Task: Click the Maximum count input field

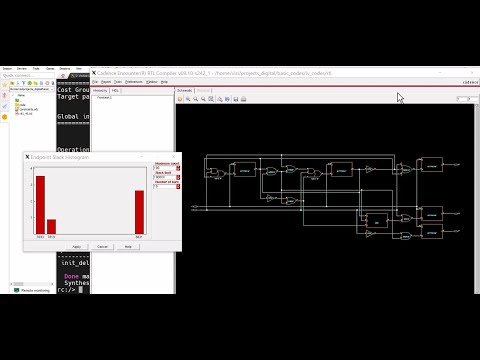Action: click(165, 168)
